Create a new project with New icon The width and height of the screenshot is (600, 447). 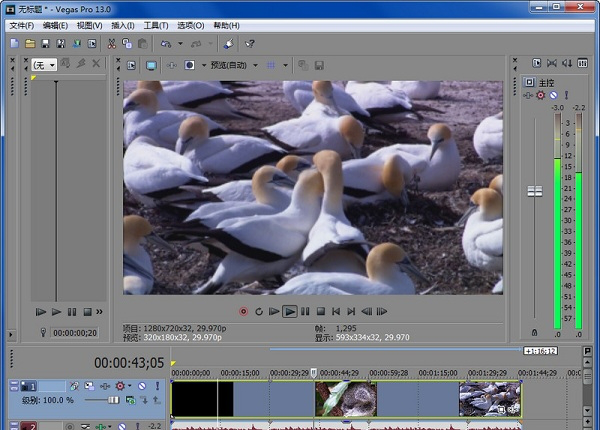[15, 44]
